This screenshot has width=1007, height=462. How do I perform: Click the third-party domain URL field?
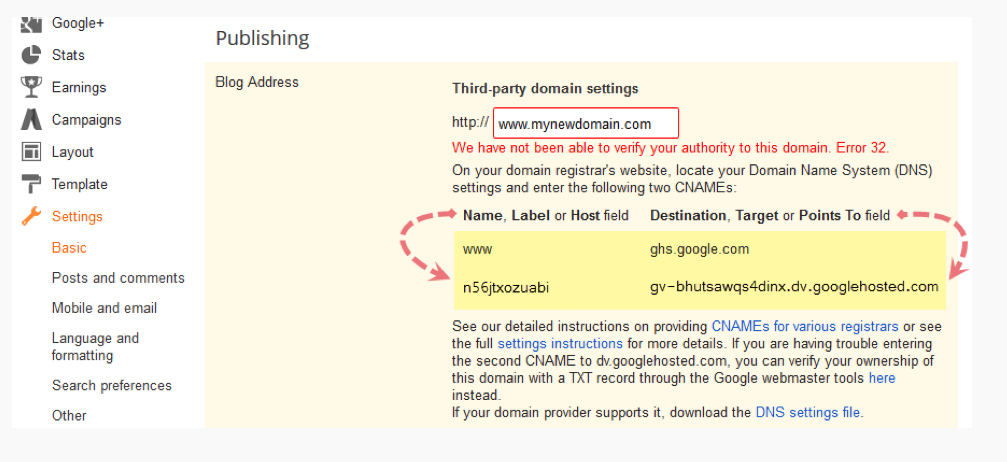pyautogui.click(x=586, y=123)
